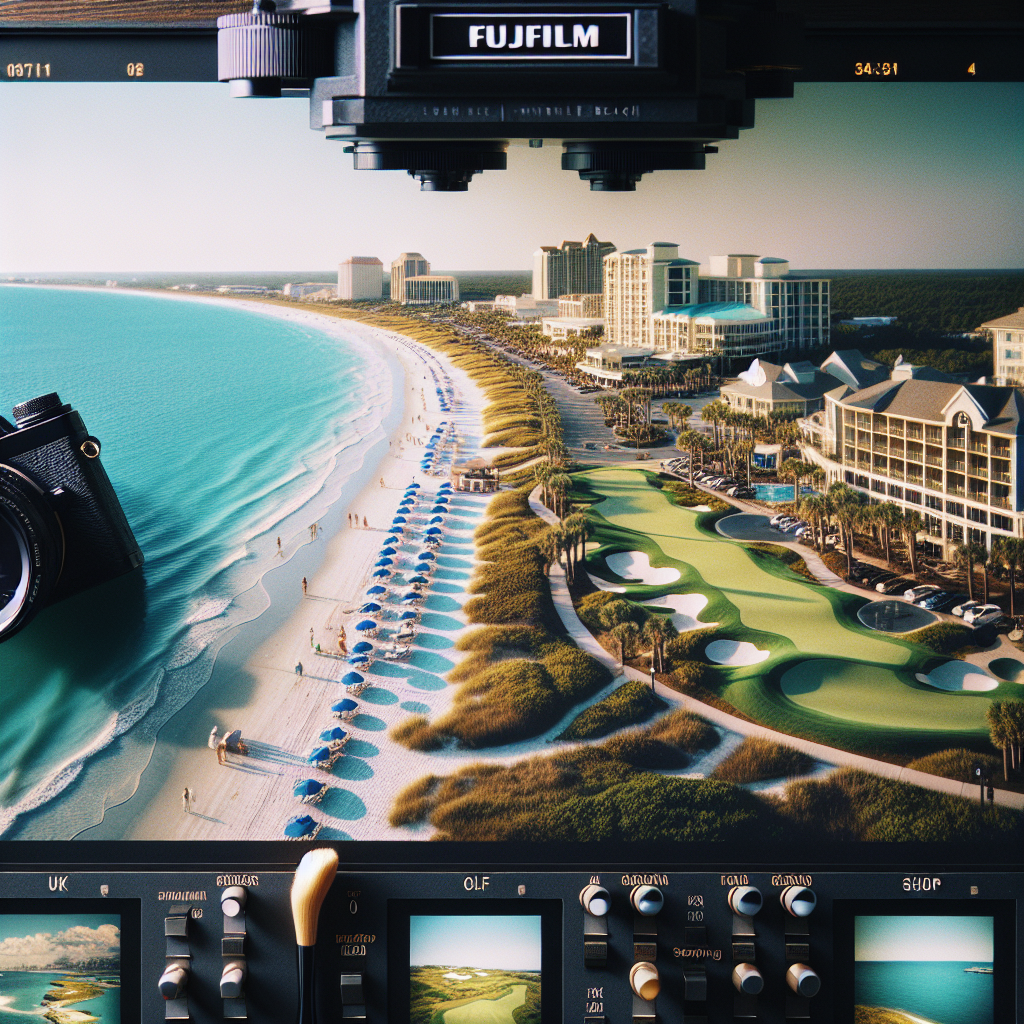Viewport: 1024px width, 1024px height.
Task: Select the UK label on the control panel
Action: (58, 884)
